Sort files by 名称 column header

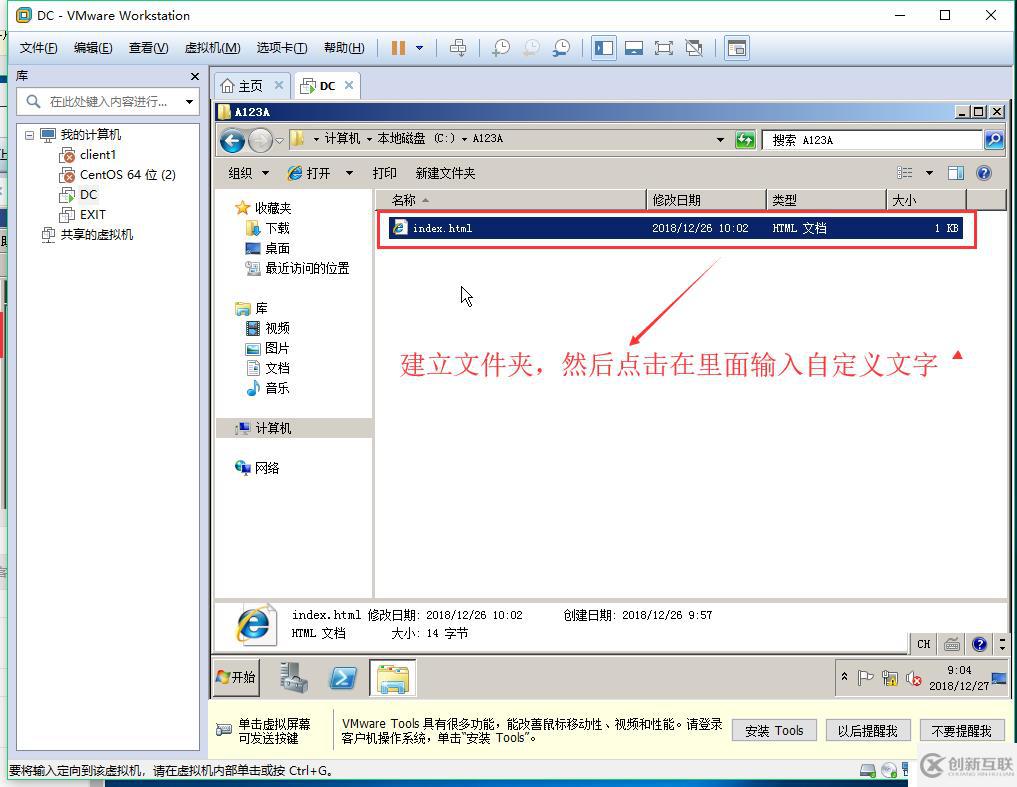510,200
